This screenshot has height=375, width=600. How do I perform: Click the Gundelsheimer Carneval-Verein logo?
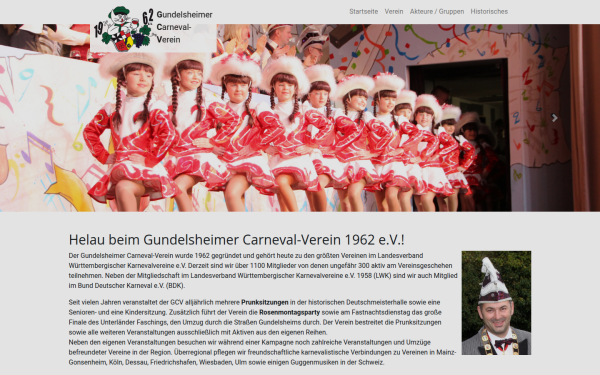[153, 28]
